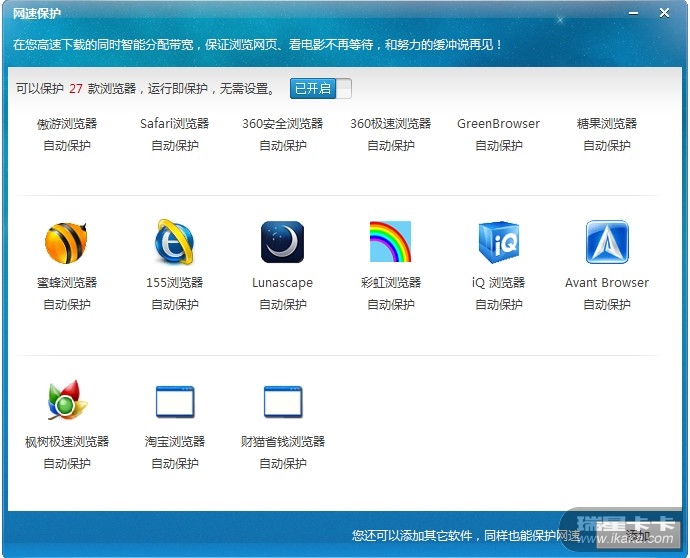Click the 财猫省钱浏览器 name label

tap(283, 441)
